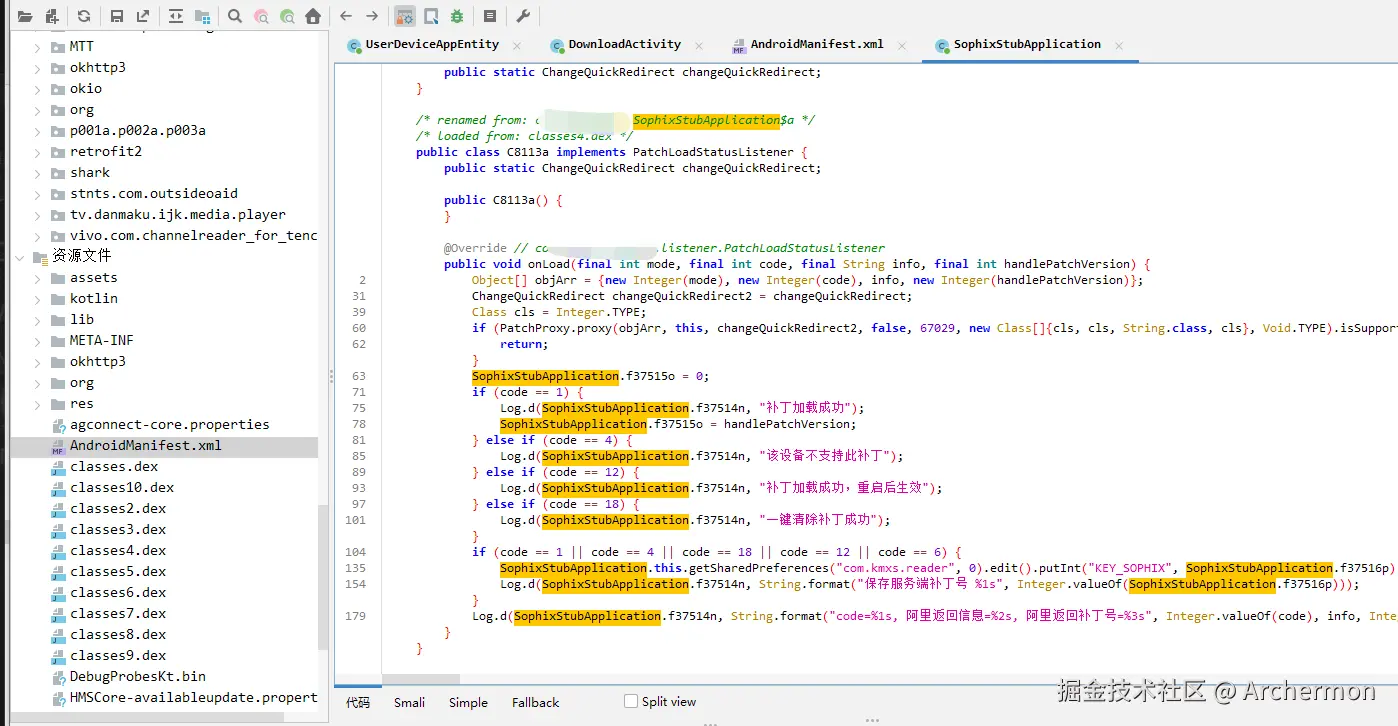Collapse the 资源文件 tree node
1398x726 pixels.
pyautogui.click(x=20, y=257)
